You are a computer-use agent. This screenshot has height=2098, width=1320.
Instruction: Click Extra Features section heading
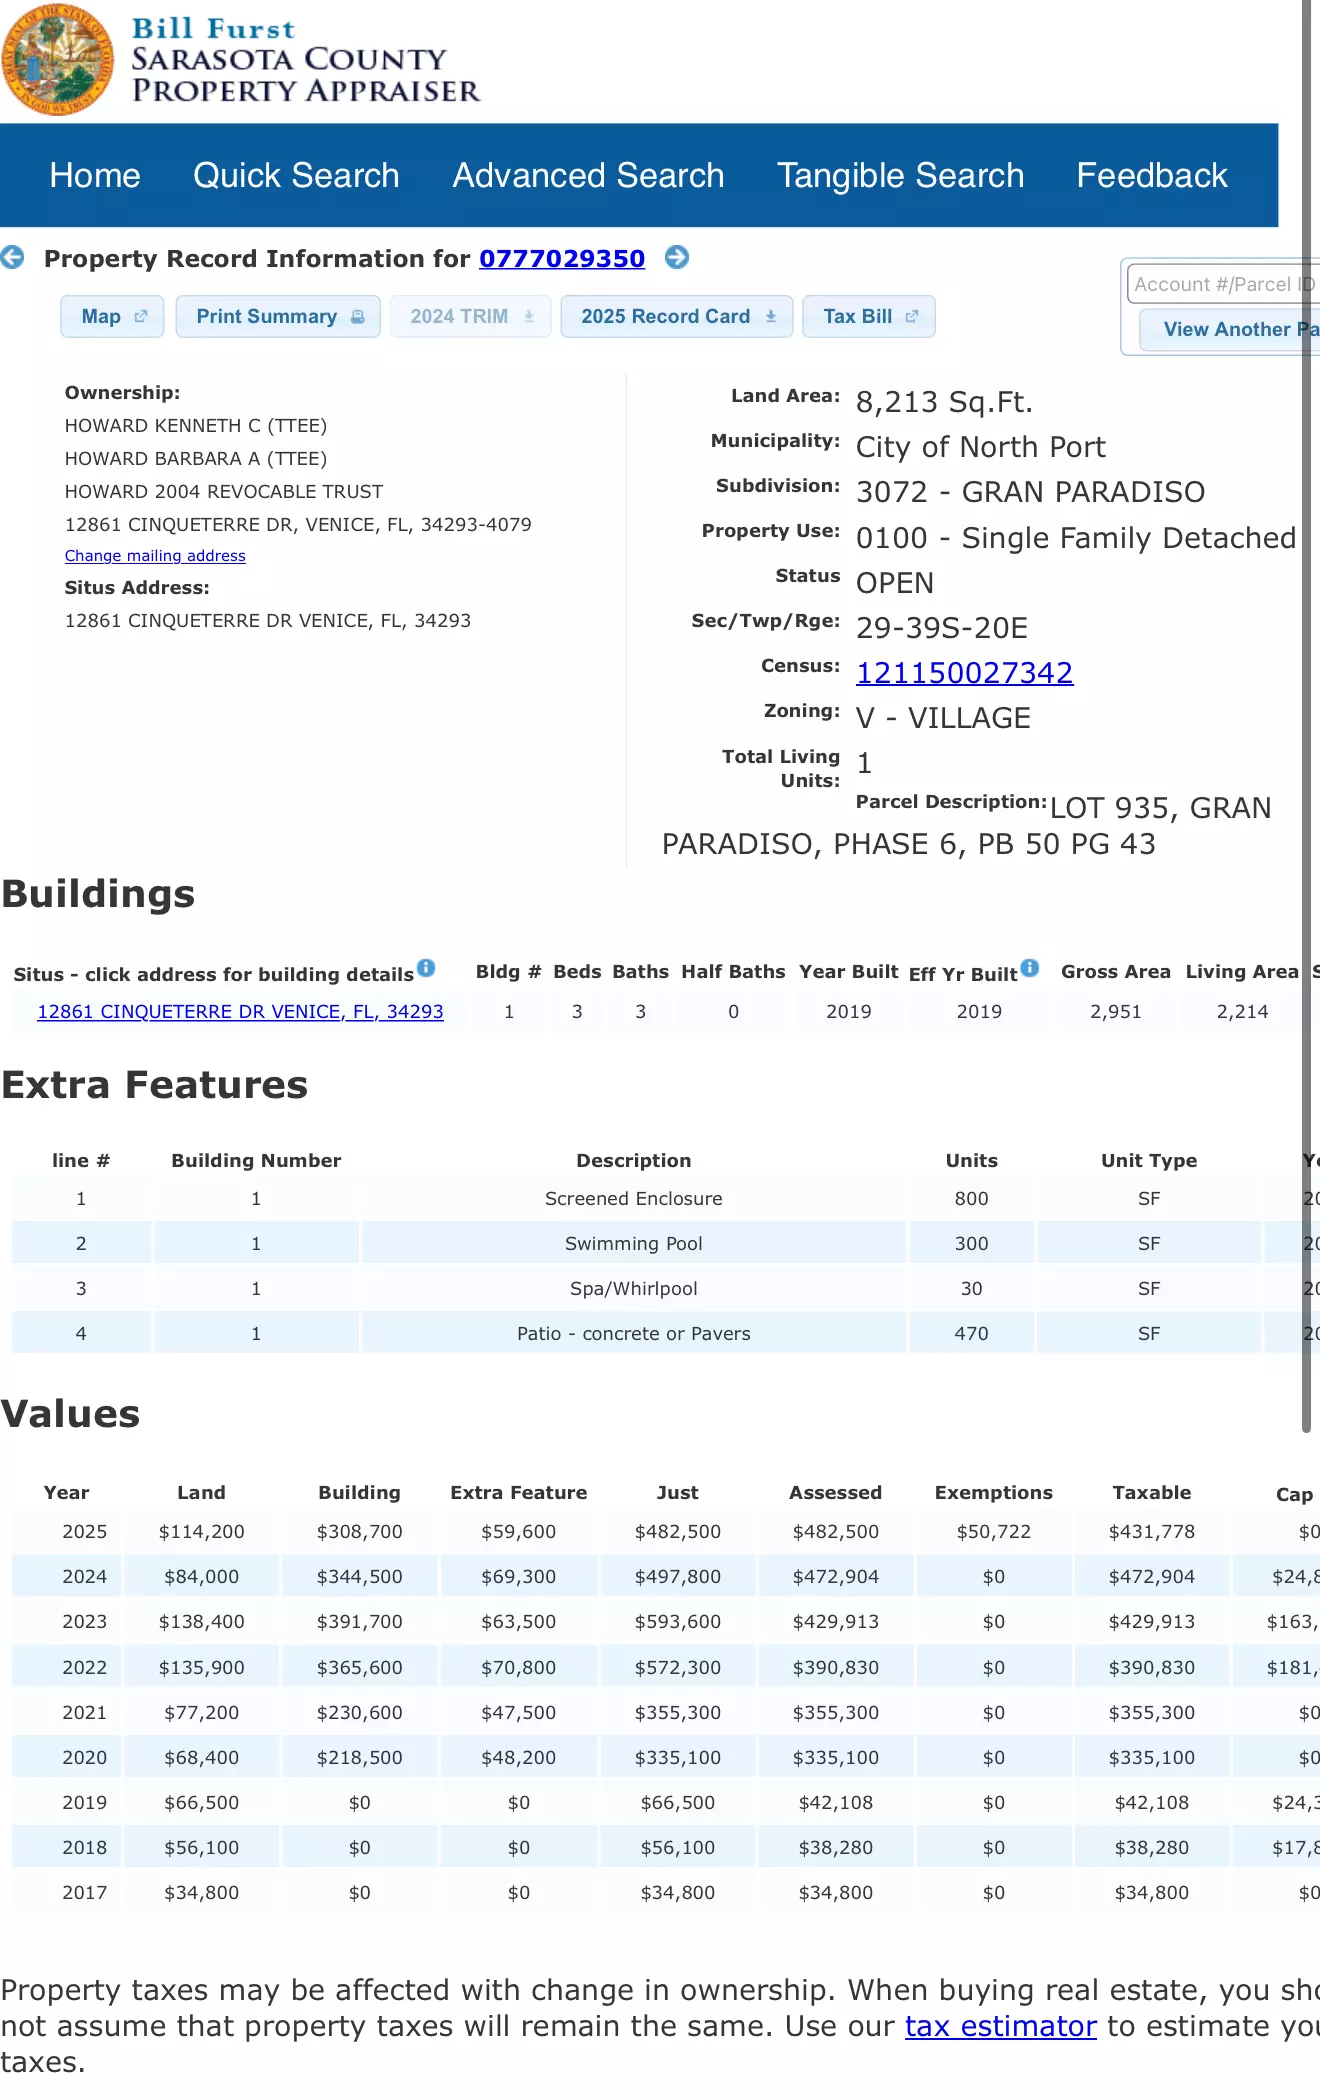point(154,1085)
